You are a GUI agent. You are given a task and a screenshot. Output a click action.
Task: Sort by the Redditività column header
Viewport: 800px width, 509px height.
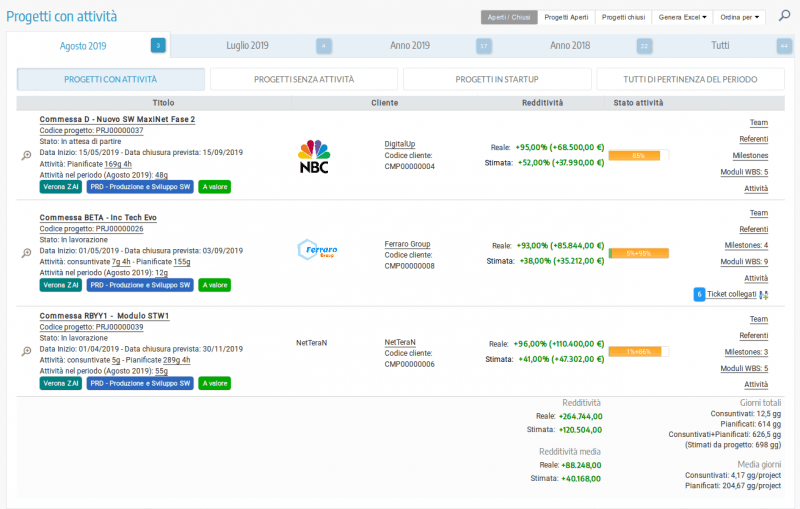542,103
